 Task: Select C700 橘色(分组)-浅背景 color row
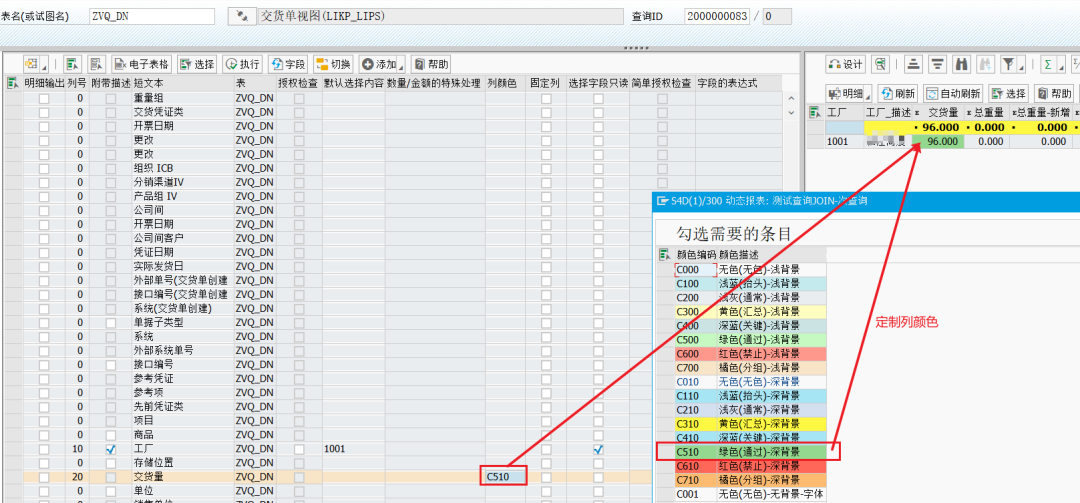(x=750, y=367)
